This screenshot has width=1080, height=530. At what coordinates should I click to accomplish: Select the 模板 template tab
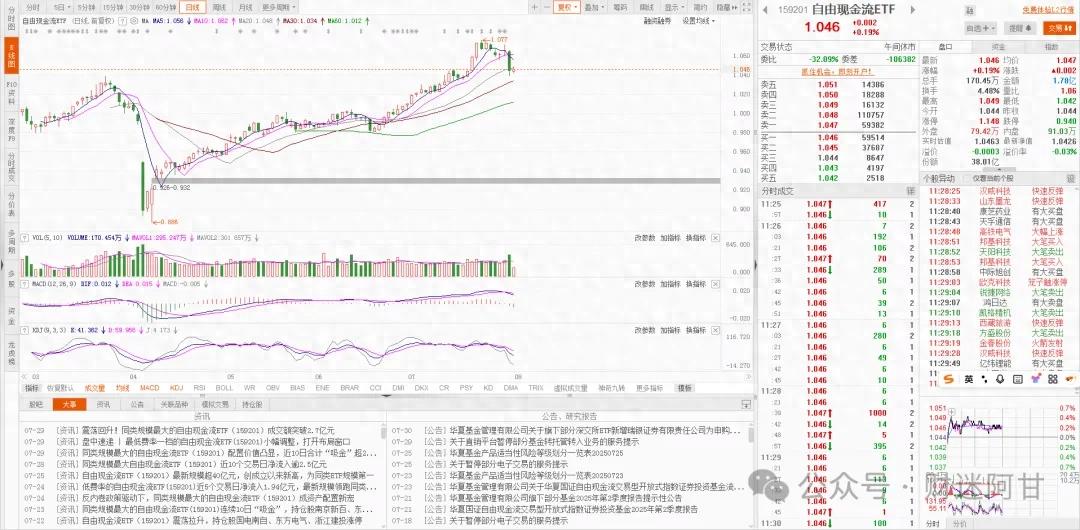(x=684, y=388)
